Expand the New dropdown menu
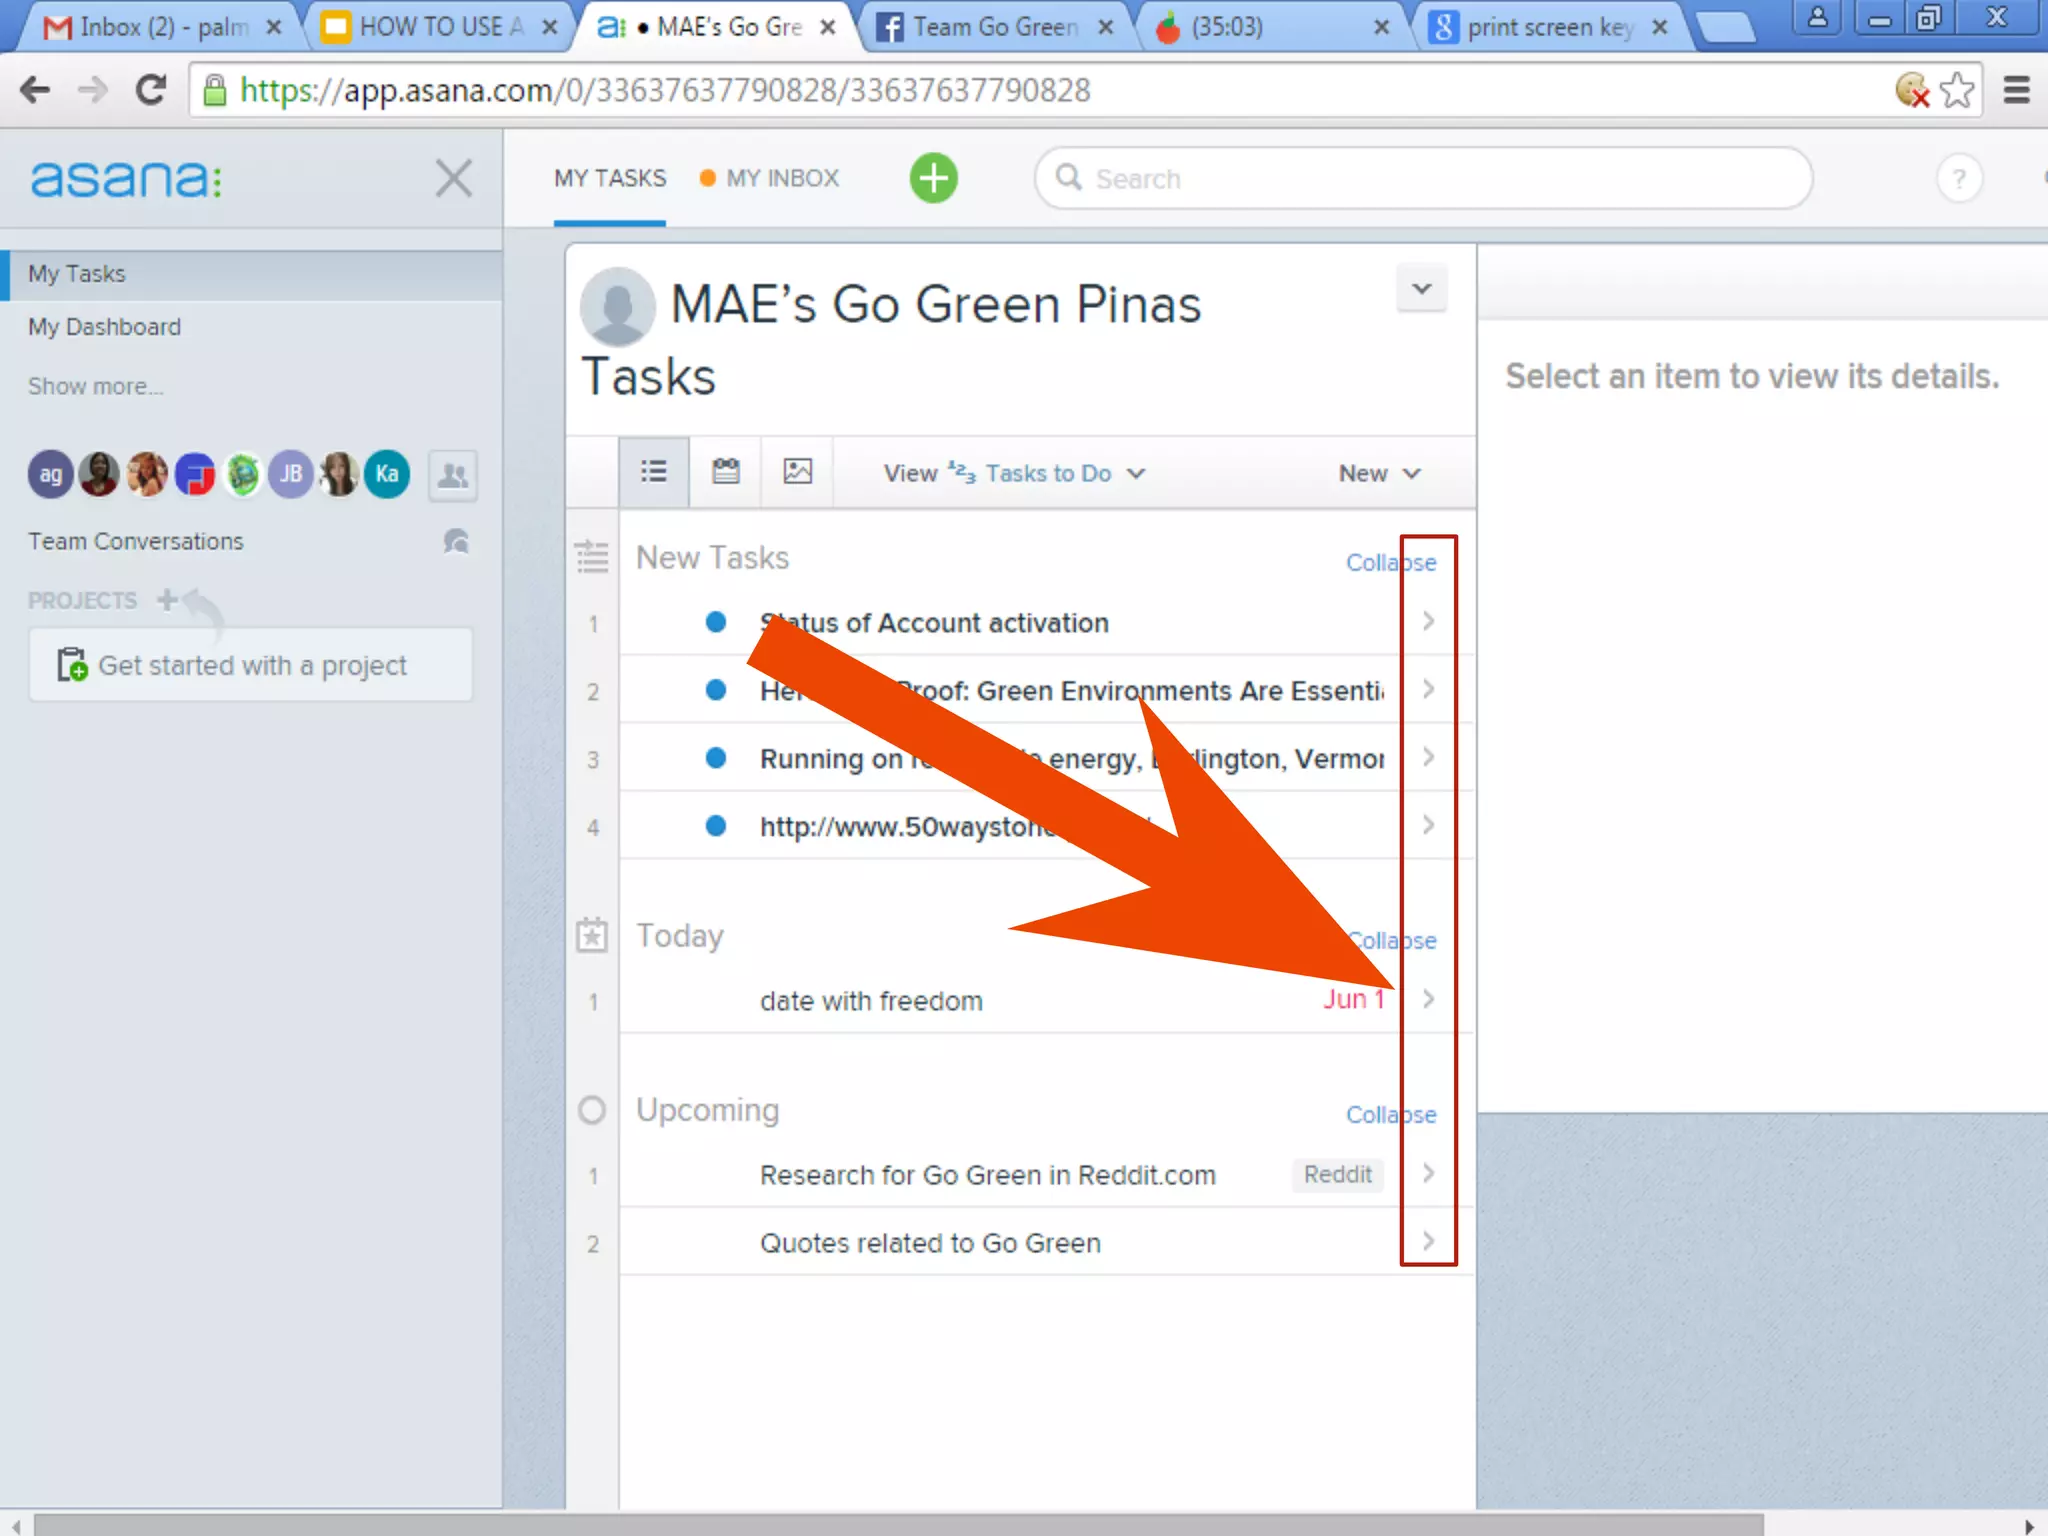This screenshot has width=2048, height=1536. (1379, 473)
